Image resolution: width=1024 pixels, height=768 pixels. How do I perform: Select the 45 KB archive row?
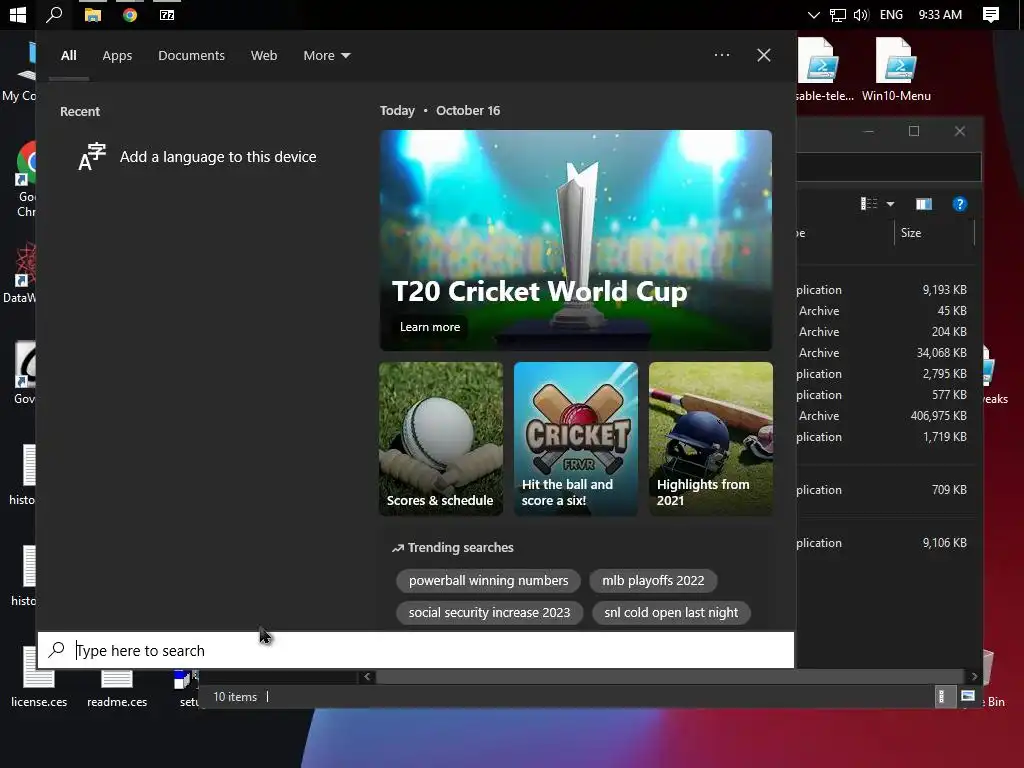(884, 311)
